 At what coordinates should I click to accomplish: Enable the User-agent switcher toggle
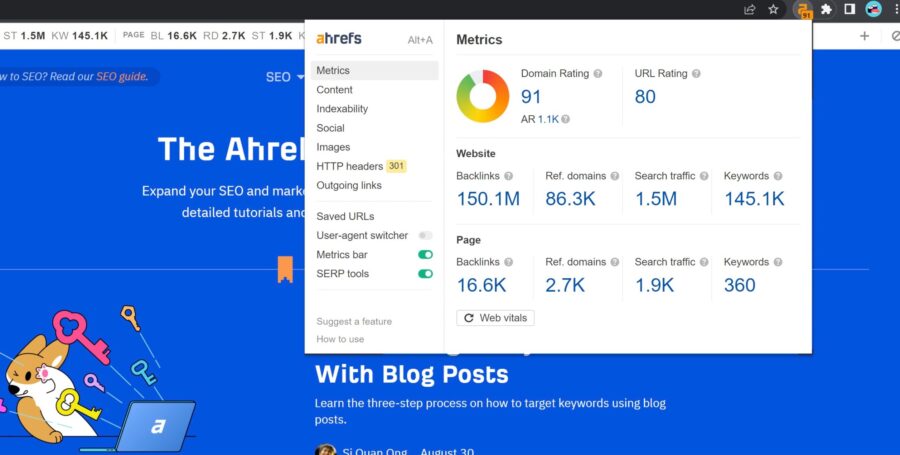425,235
